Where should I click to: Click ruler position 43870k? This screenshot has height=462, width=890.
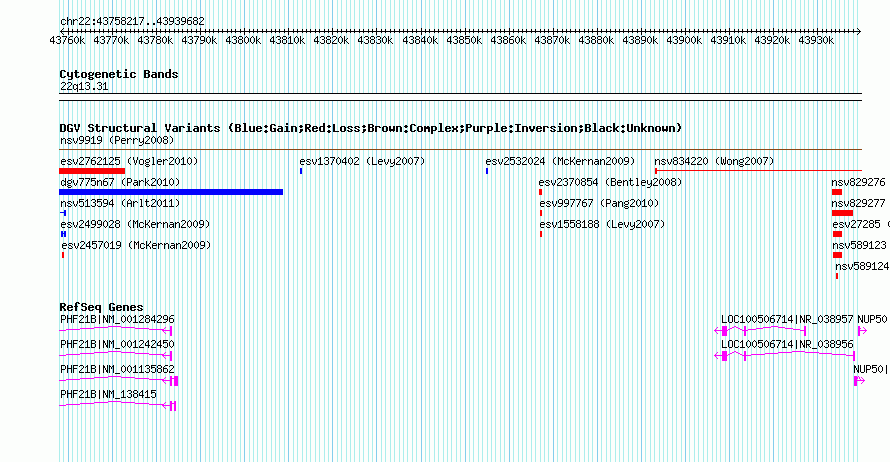pos(552,40)
